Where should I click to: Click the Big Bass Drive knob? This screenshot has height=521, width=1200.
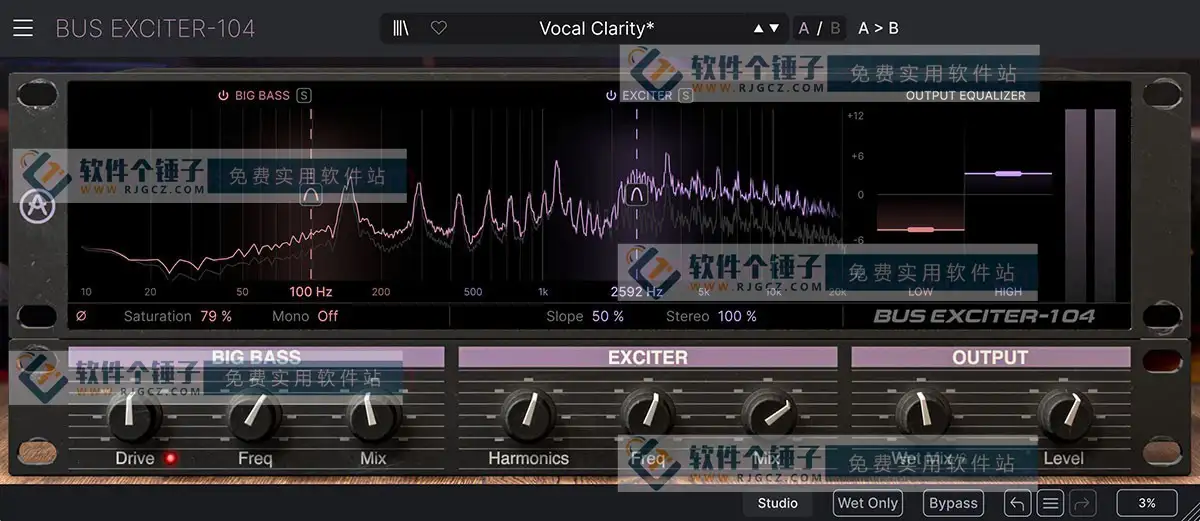click(x=134, y=416)
